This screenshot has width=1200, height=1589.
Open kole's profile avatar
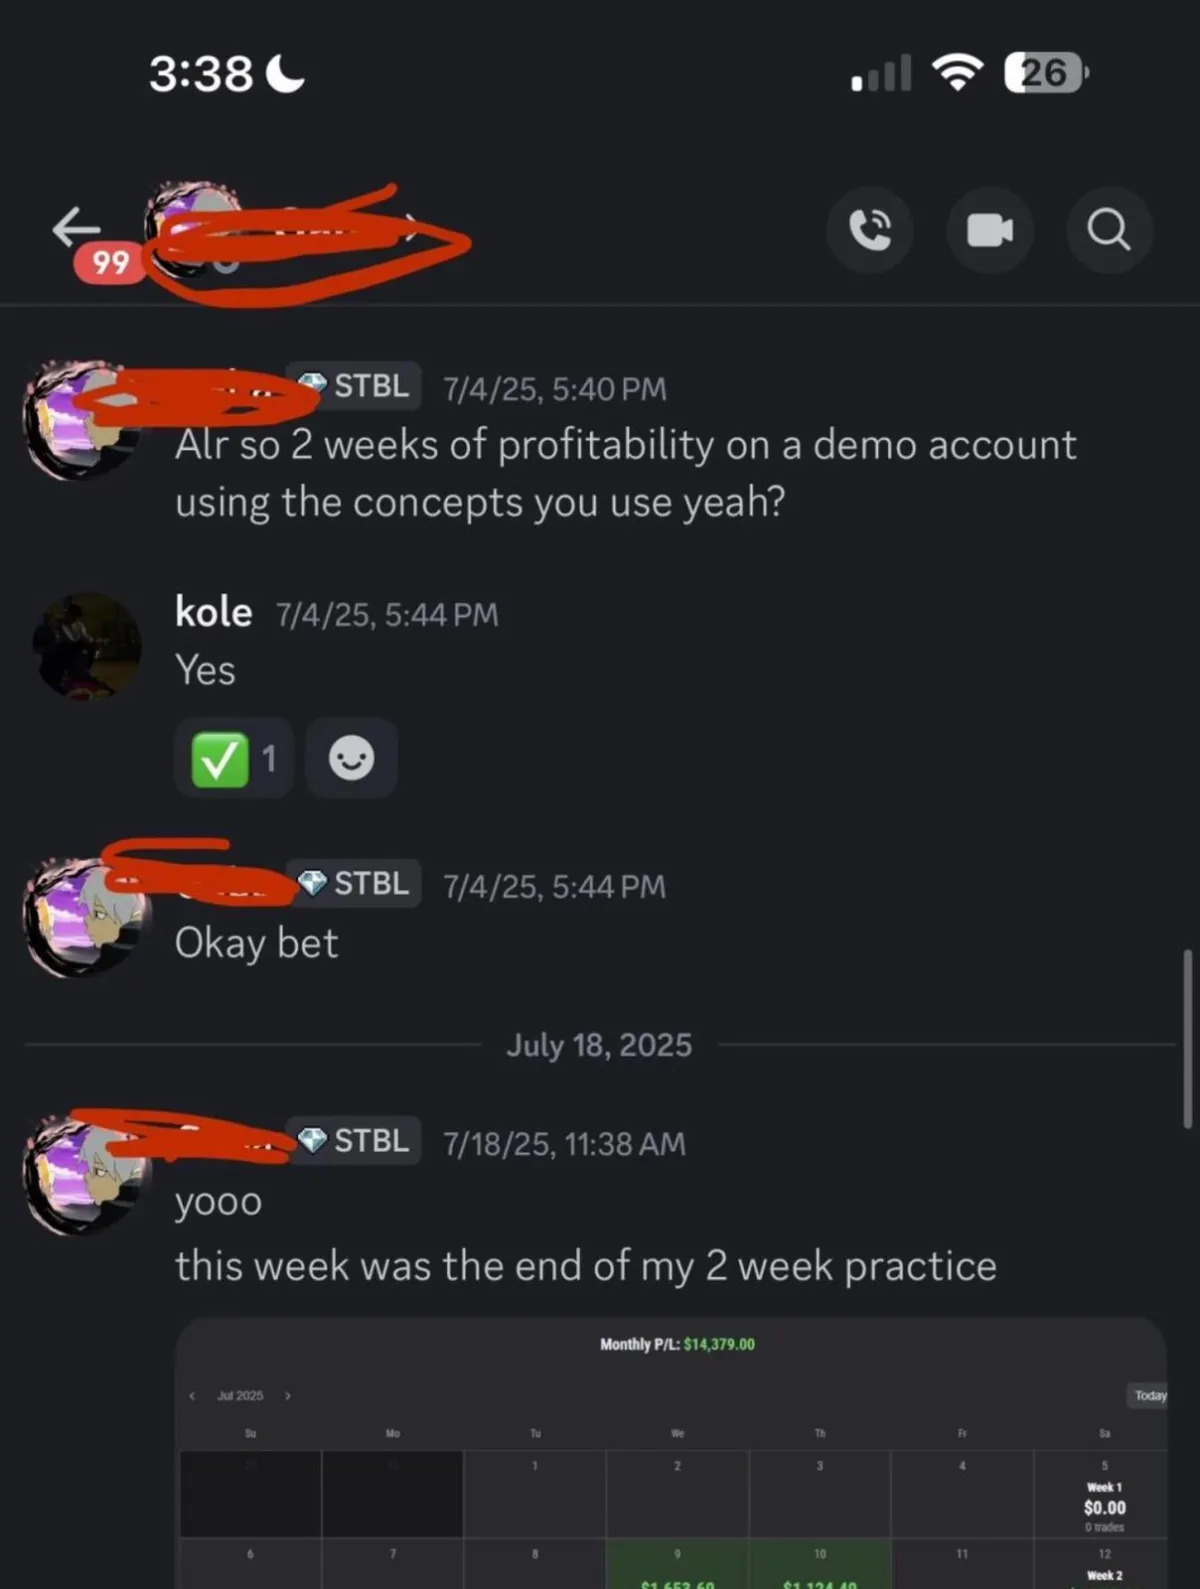pyautogui.click(x=87, y=646)
